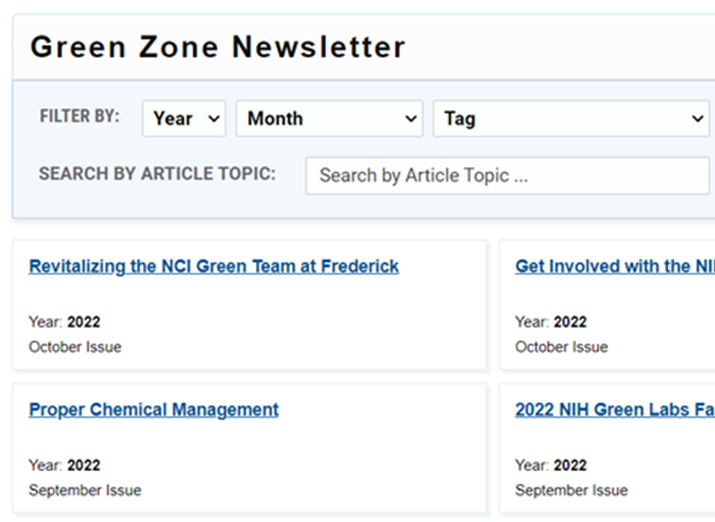Click September Issue under NIH Green Labs article

point(571,491)
